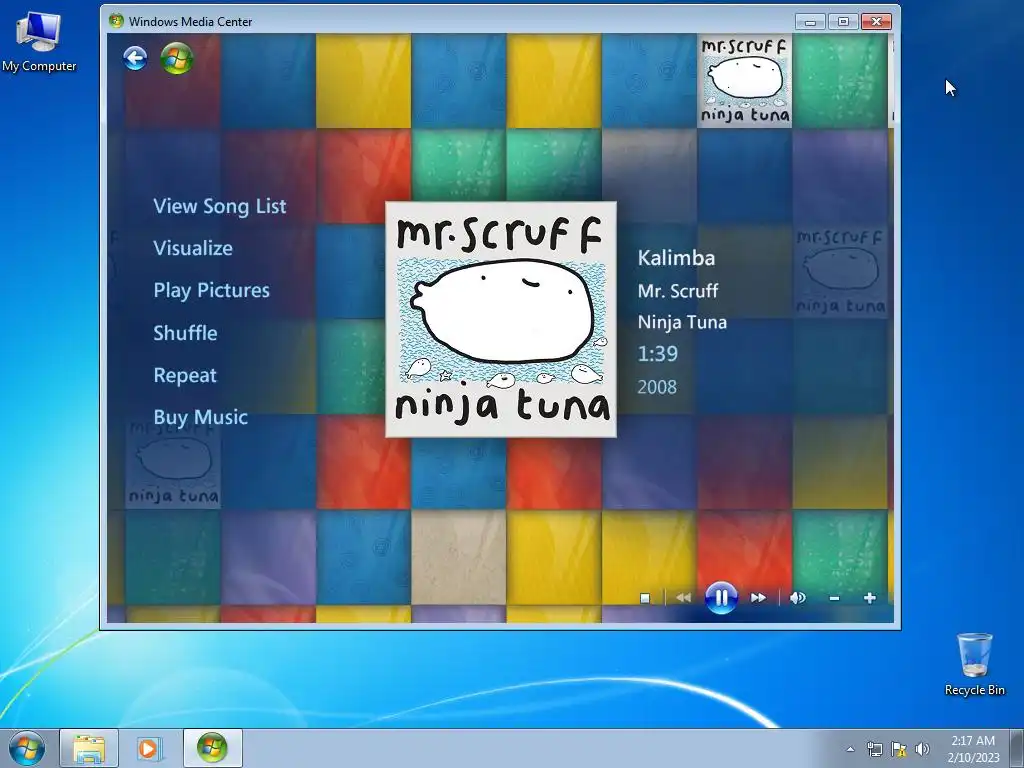The width and height of the screenshot is (1024, 768).
Task: Minimize the Windows Media Center window
Action: (x=810, y=22)
